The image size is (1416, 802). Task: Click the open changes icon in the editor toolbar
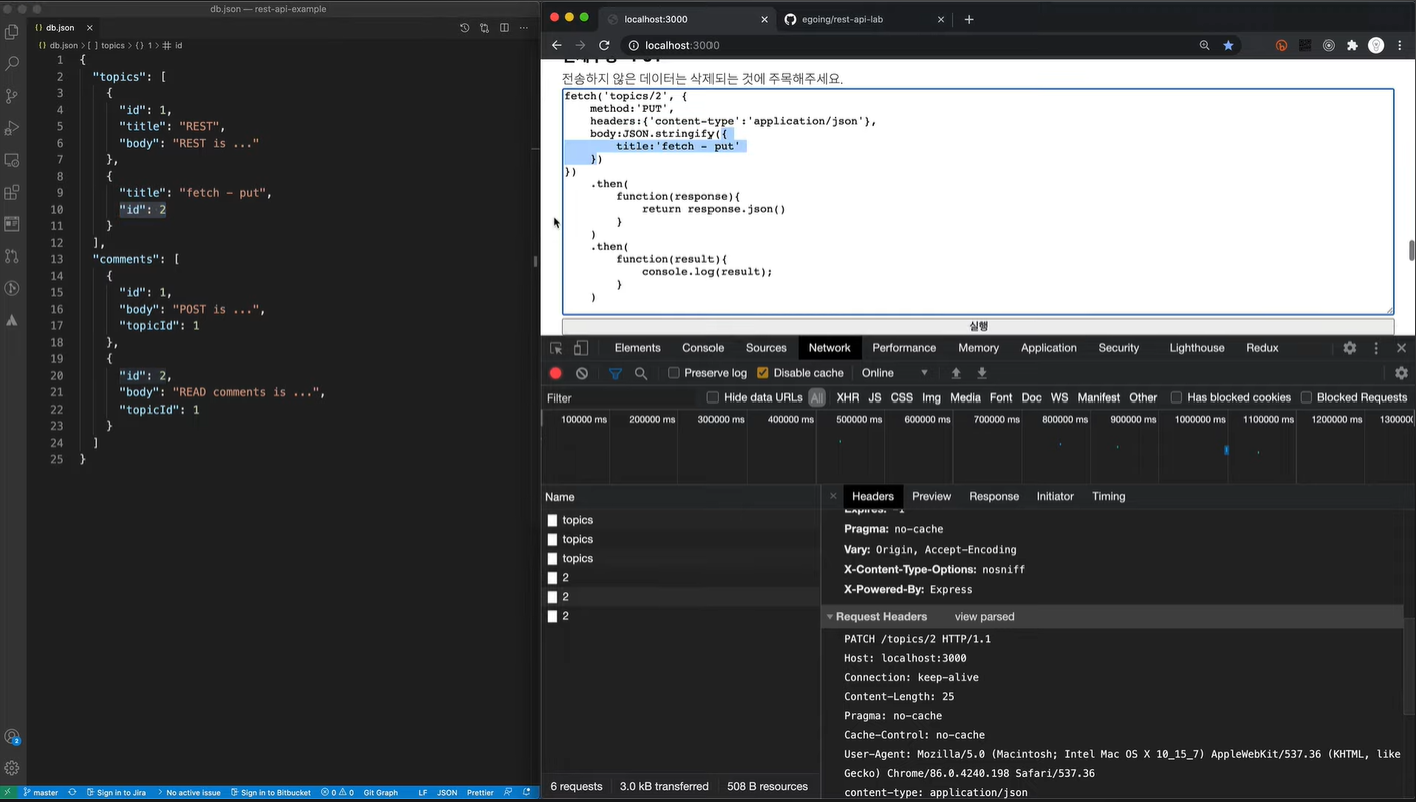[x=484, y=28]
